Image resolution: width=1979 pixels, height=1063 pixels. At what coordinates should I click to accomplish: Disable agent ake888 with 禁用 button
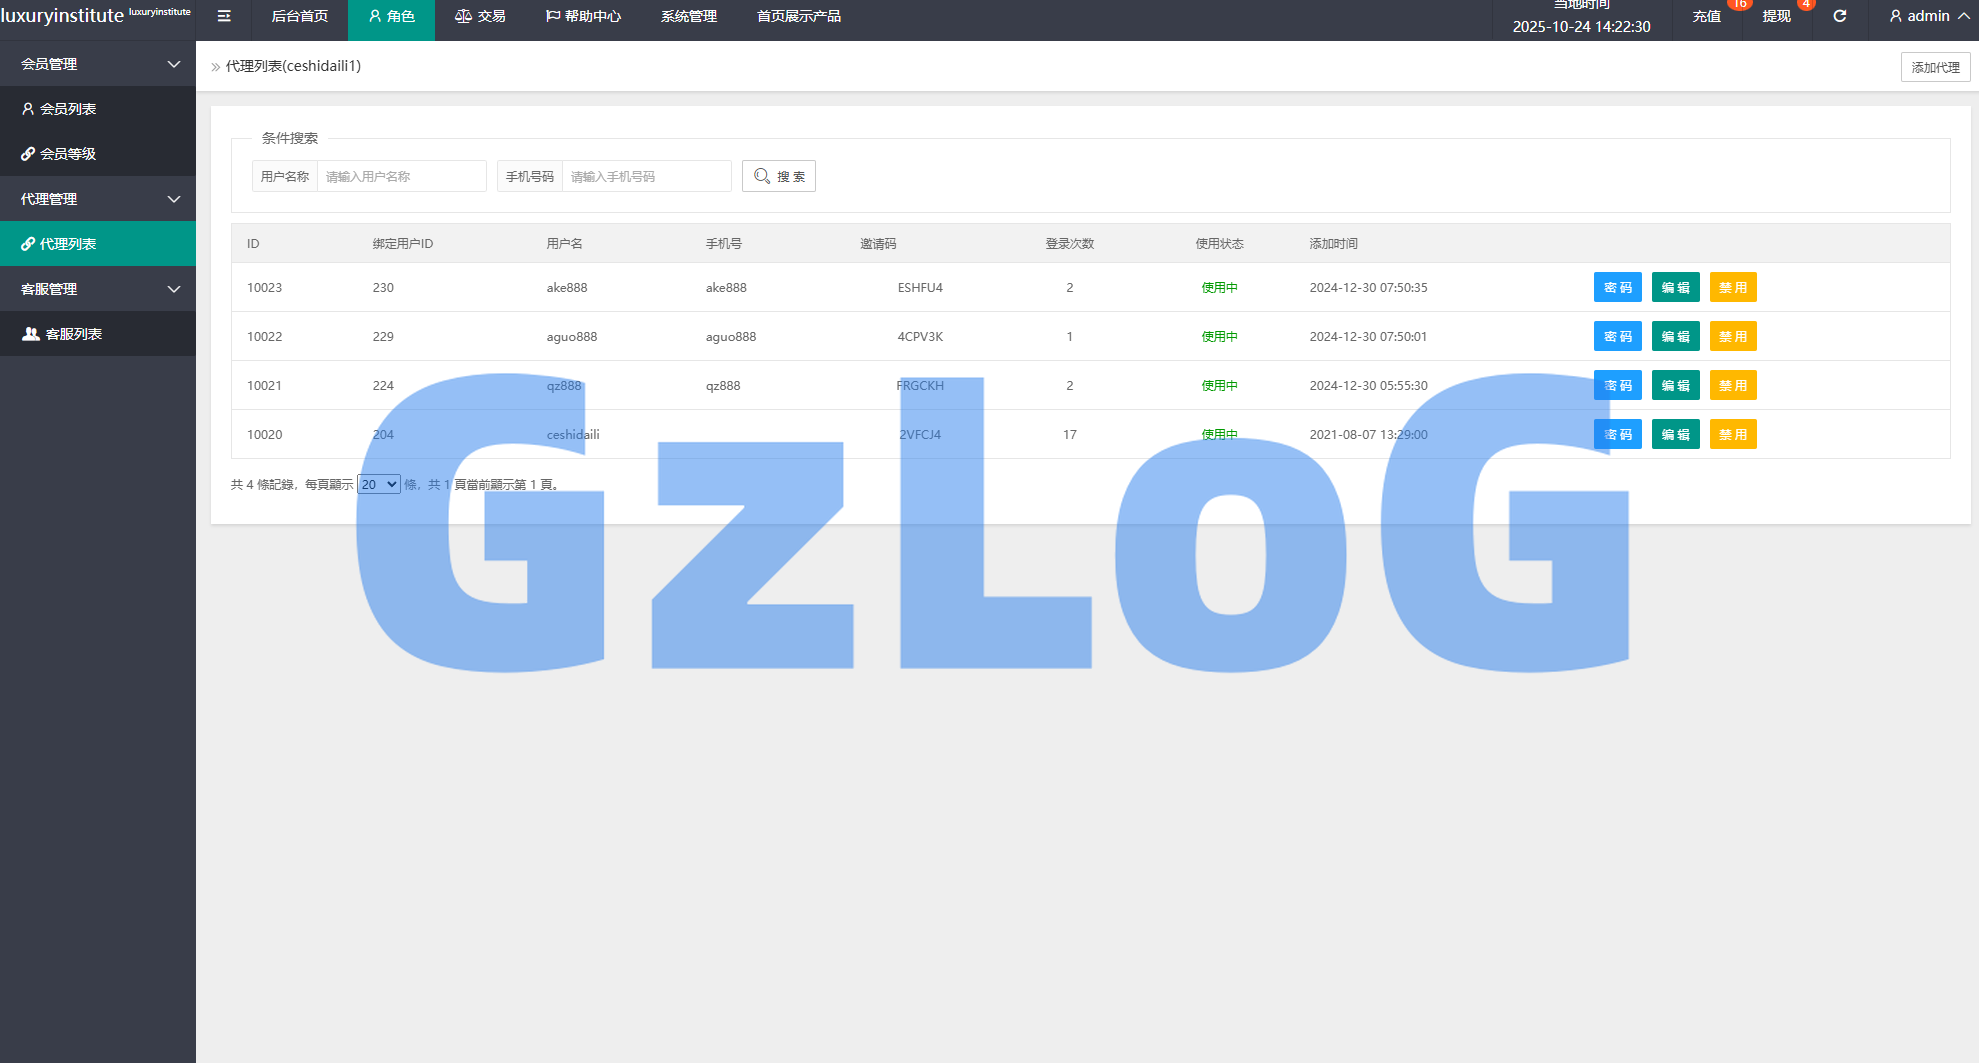click(1732, 287)
